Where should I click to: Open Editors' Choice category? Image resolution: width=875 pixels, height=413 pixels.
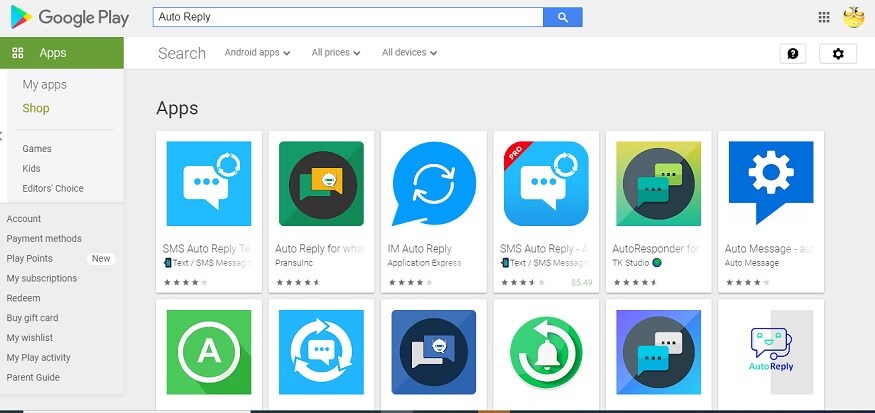tap(53, 188)
